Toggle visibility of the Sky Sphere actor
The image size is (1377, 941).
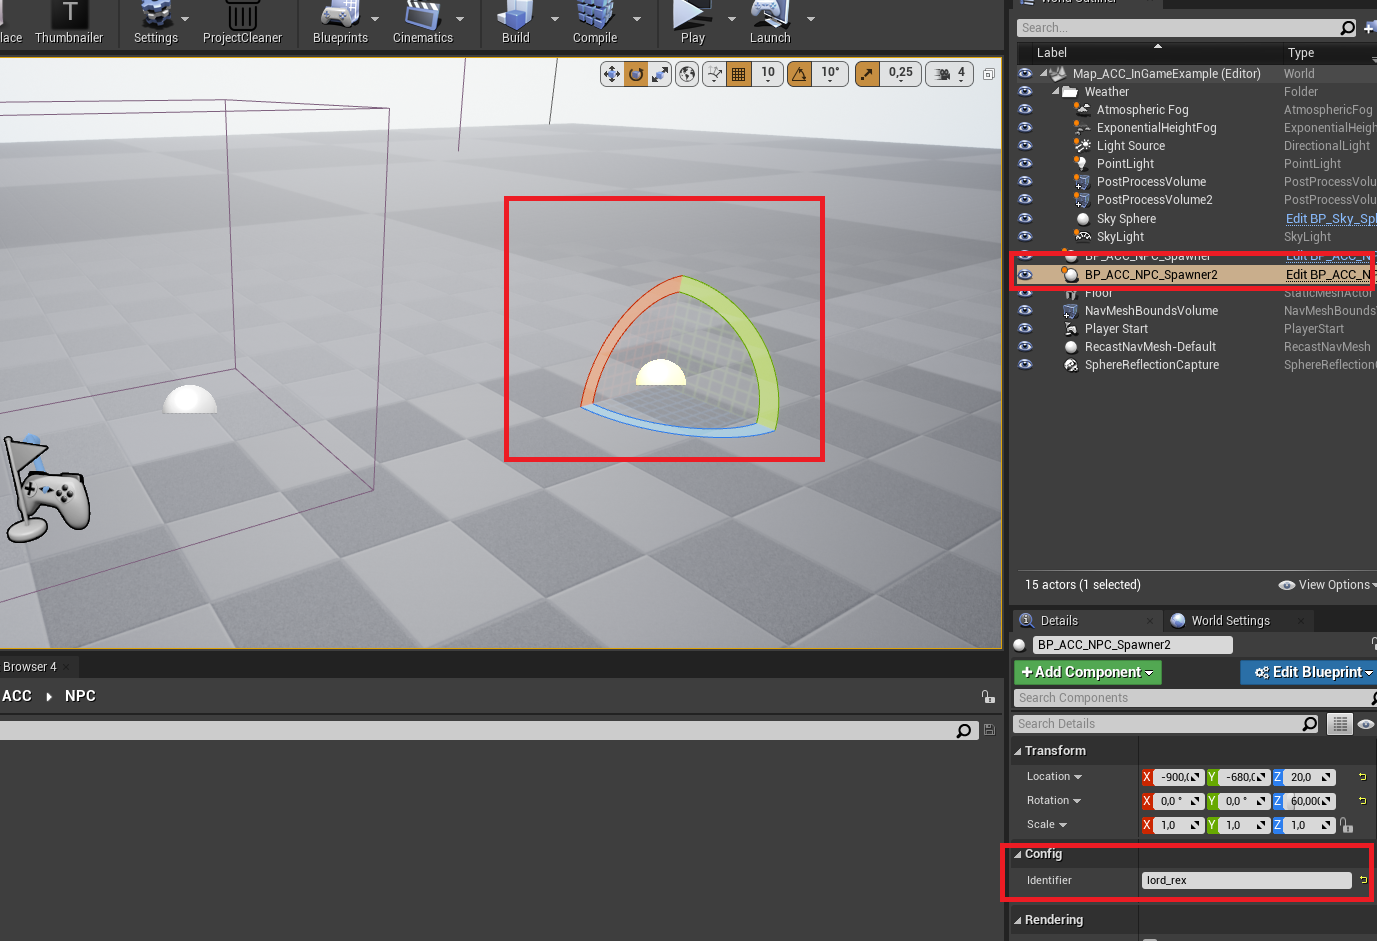[x=1025, y=218]
